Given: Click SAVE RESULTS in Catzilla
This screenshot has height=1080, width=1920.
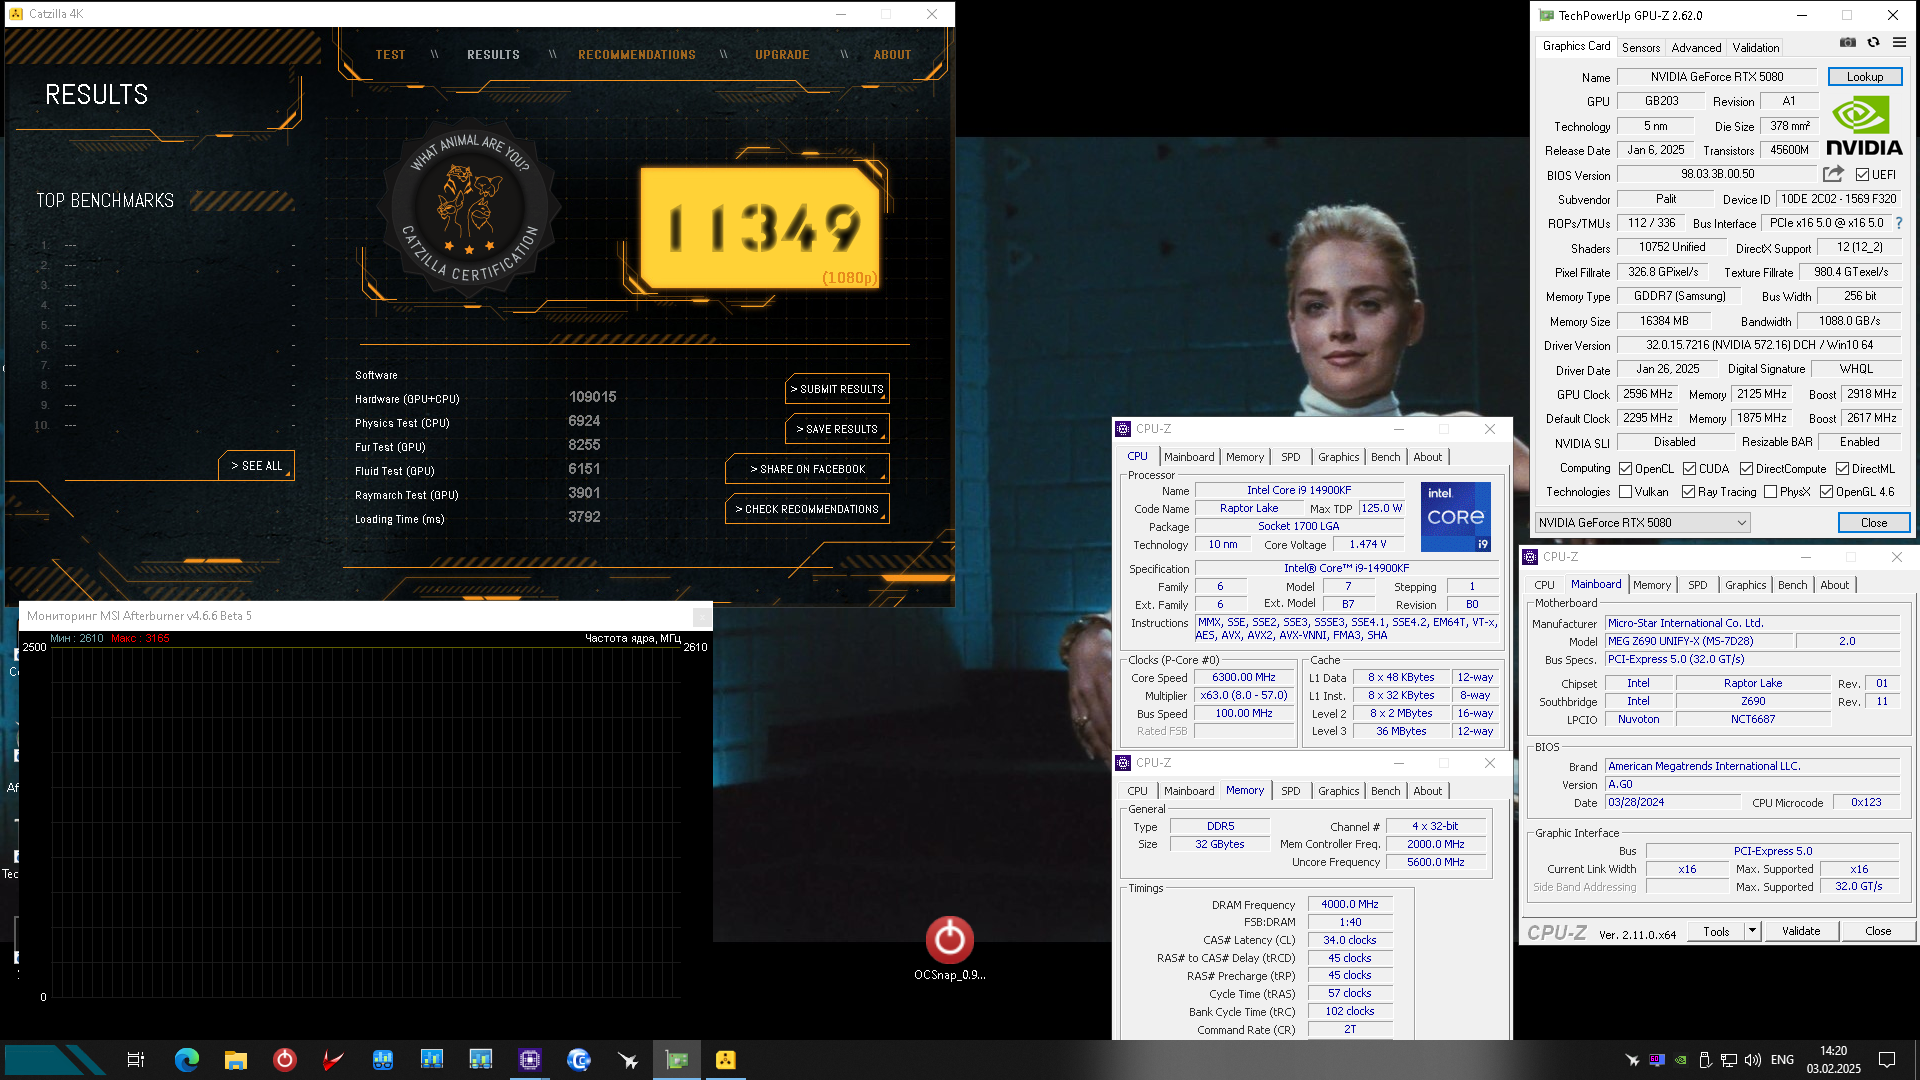Looking at the screenshot, I should (x=838, y=429).
